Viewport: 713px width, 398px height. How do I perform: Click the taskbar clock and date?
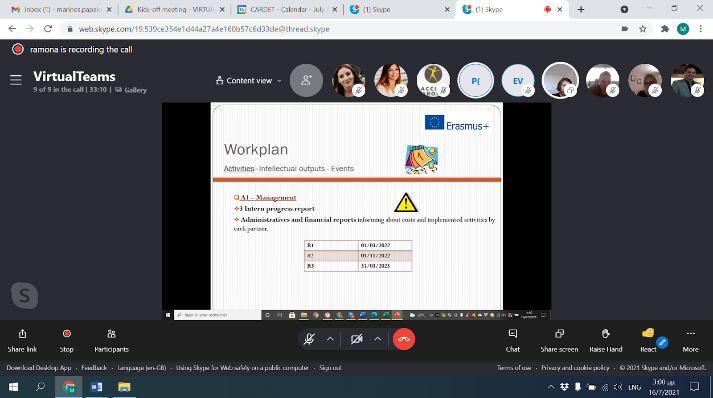(x=664, y=387)
